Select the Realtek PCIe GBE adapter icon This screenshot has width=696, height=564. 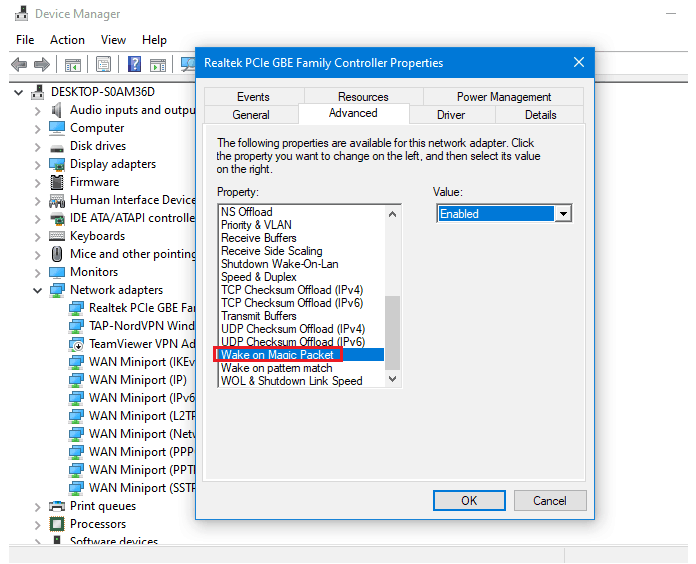(x=77, y=308)
